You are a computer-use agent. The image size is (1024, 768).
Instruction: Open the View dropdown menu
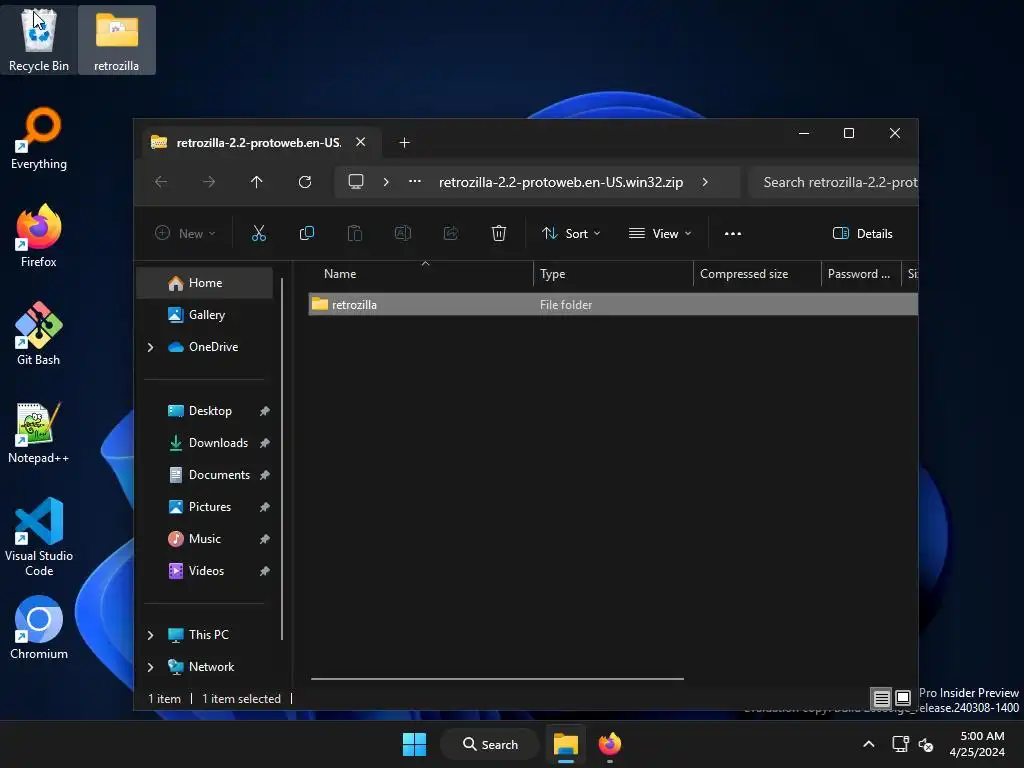(x=660, y=233)
